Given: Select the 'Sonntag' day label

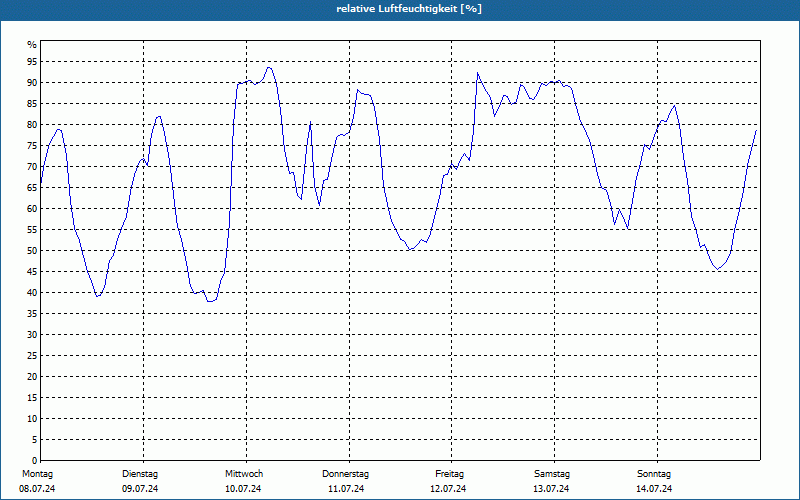Looking at the screenshot, I should coord(654,474).
